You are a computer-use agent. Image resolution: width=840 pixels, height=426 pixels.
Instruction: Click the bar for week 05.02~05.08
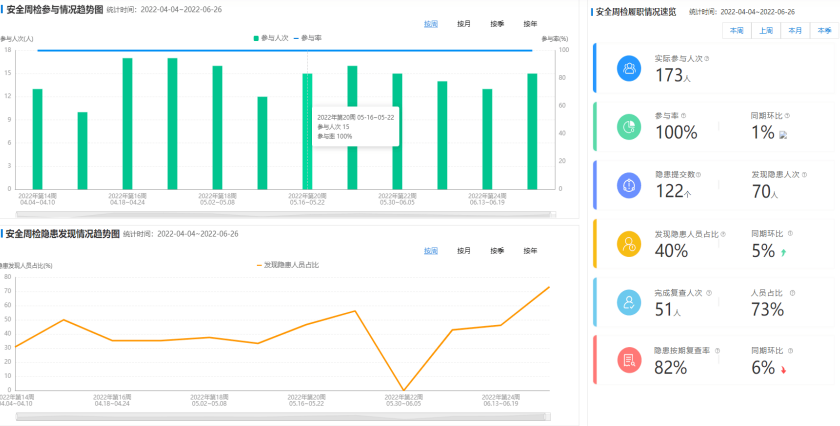click(x=218, y=128)
